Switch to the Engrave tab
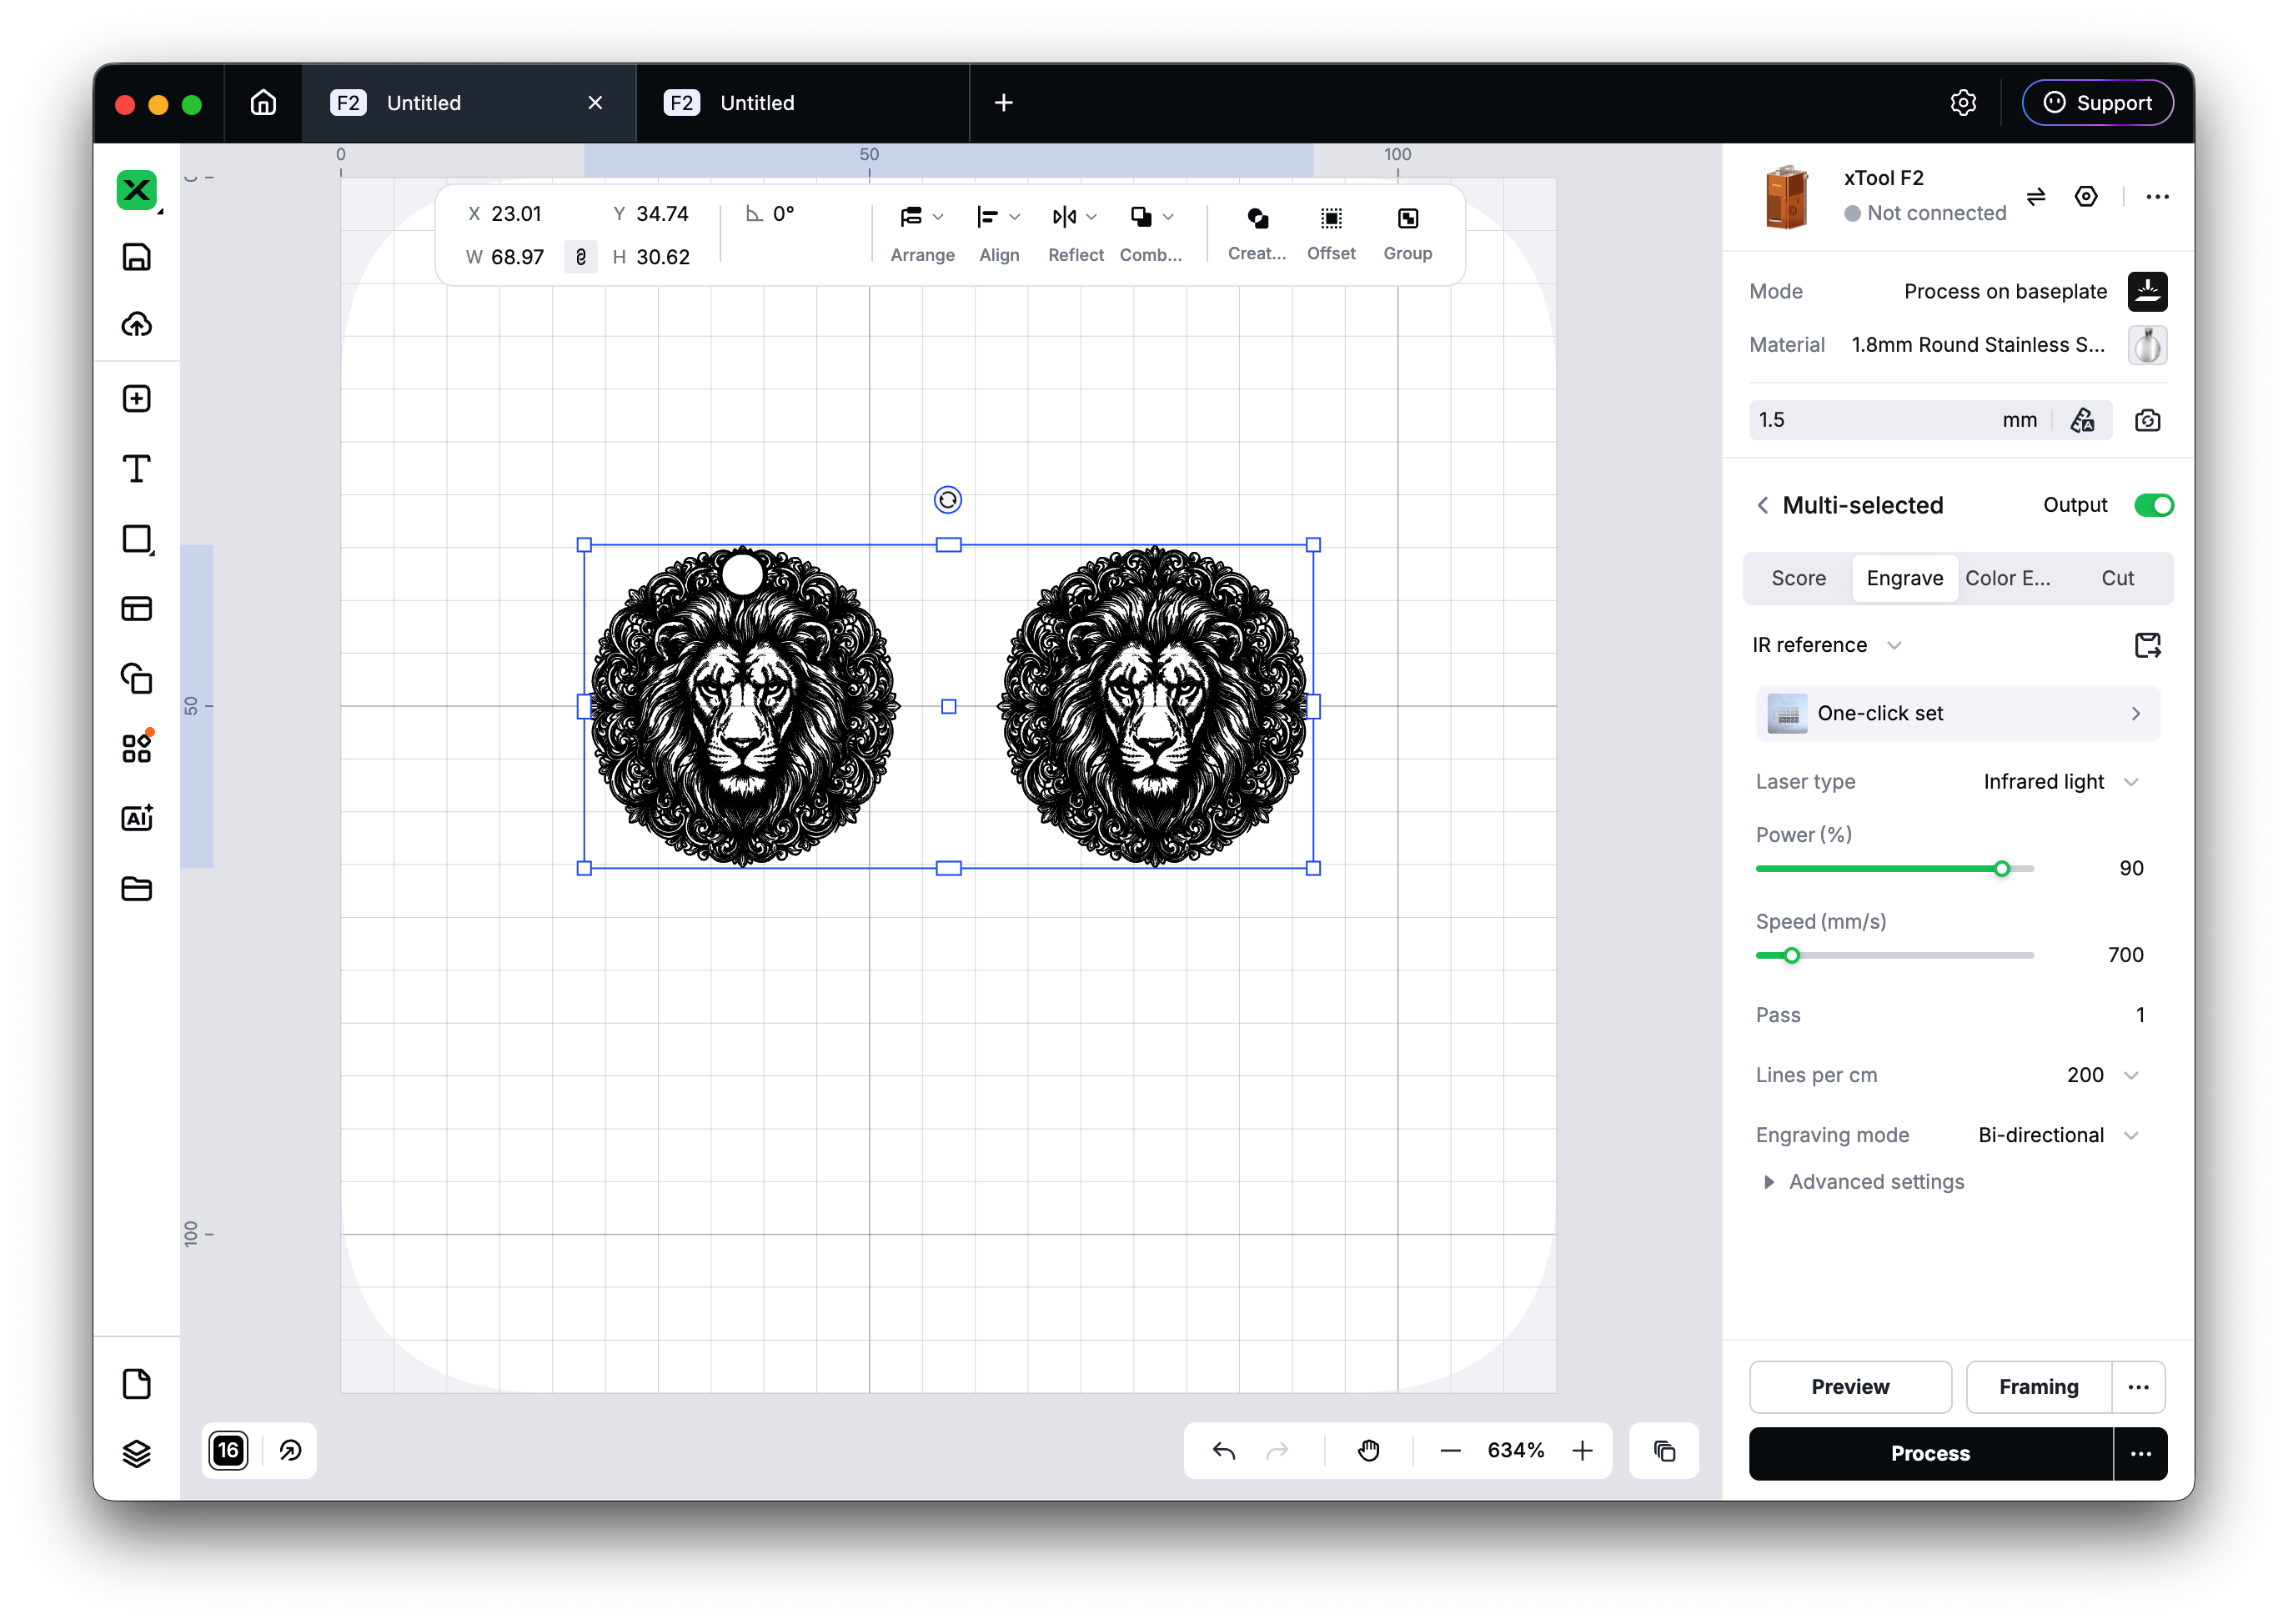Viewport: 2288px width, 1624px height. tap(1905, 579)
